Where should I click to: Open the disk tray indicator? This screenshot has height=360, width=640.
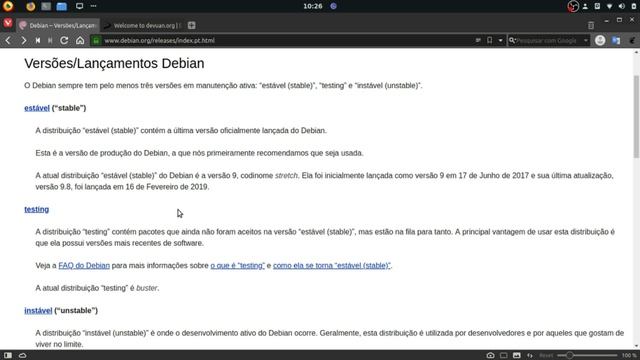coord(597,6)
